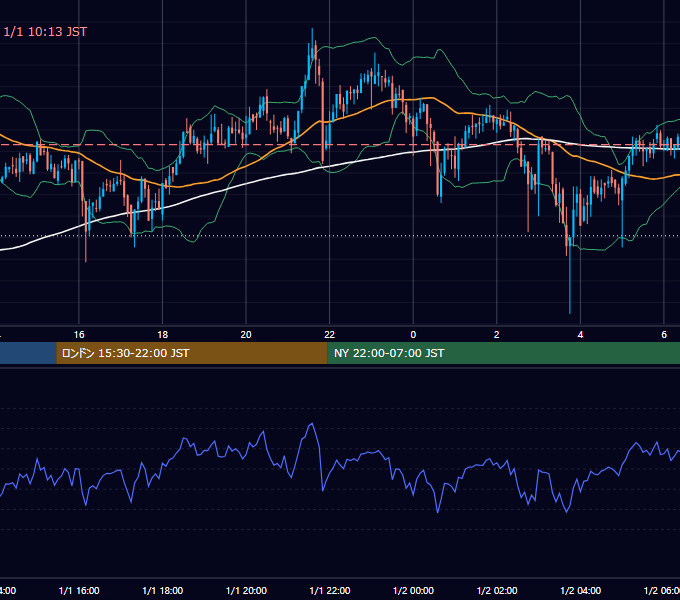
Task: Click the blue session bar before London
Action: [28, 353]
